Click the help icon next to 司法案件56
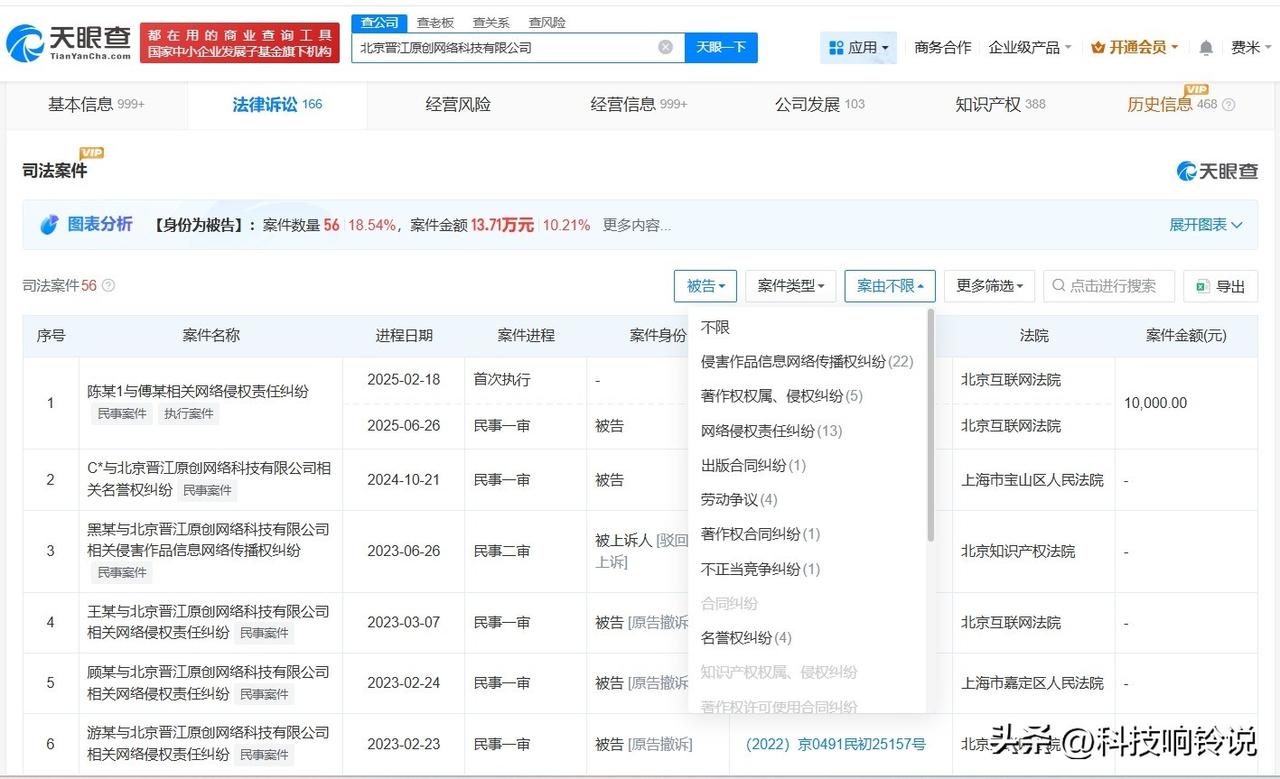 pyautogui.click(x=107, y=285)
